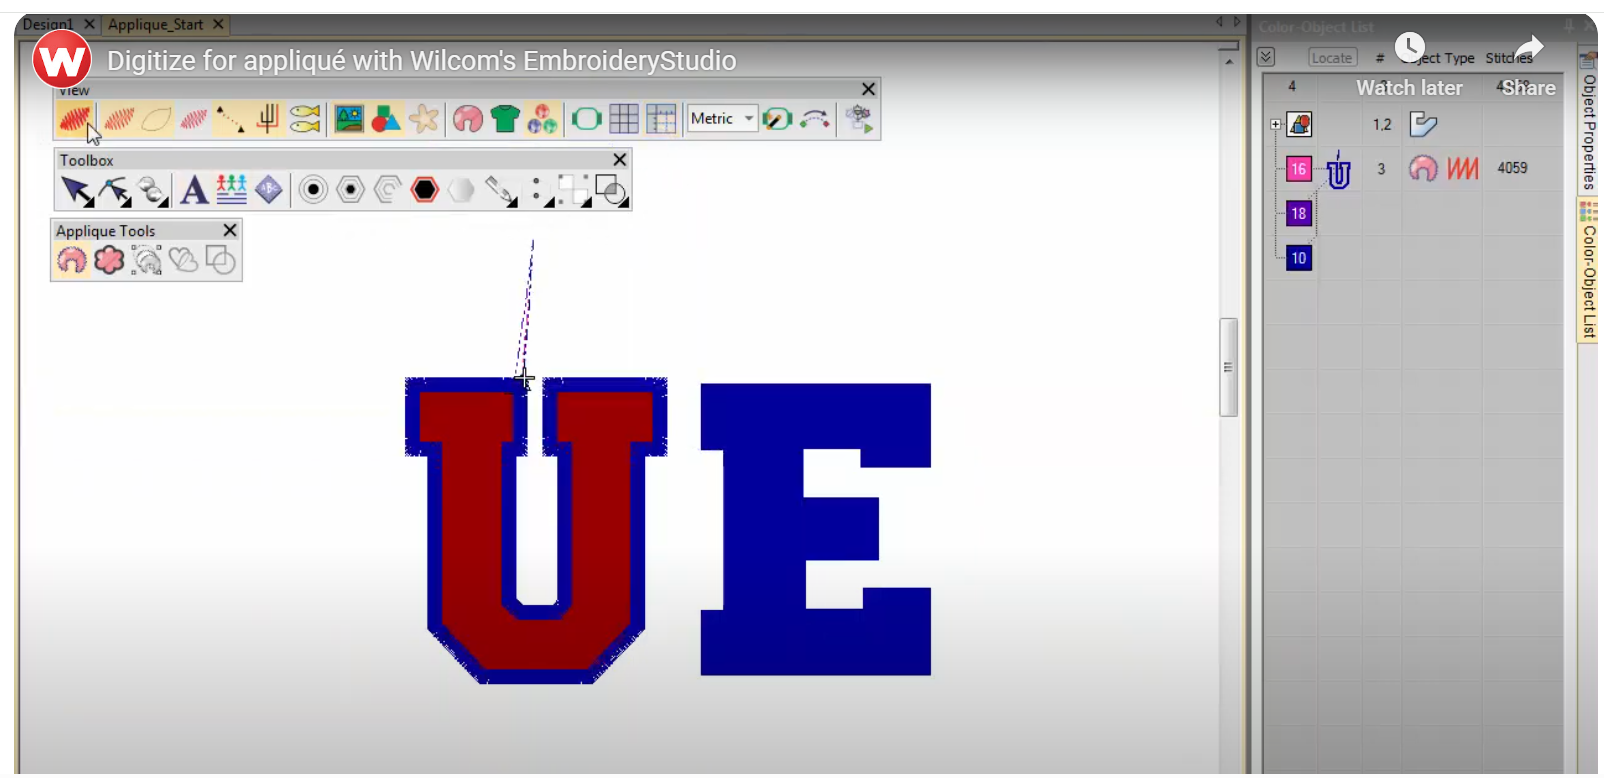
Task: Click the beige star icon in View toolbar
Action: 424,119
